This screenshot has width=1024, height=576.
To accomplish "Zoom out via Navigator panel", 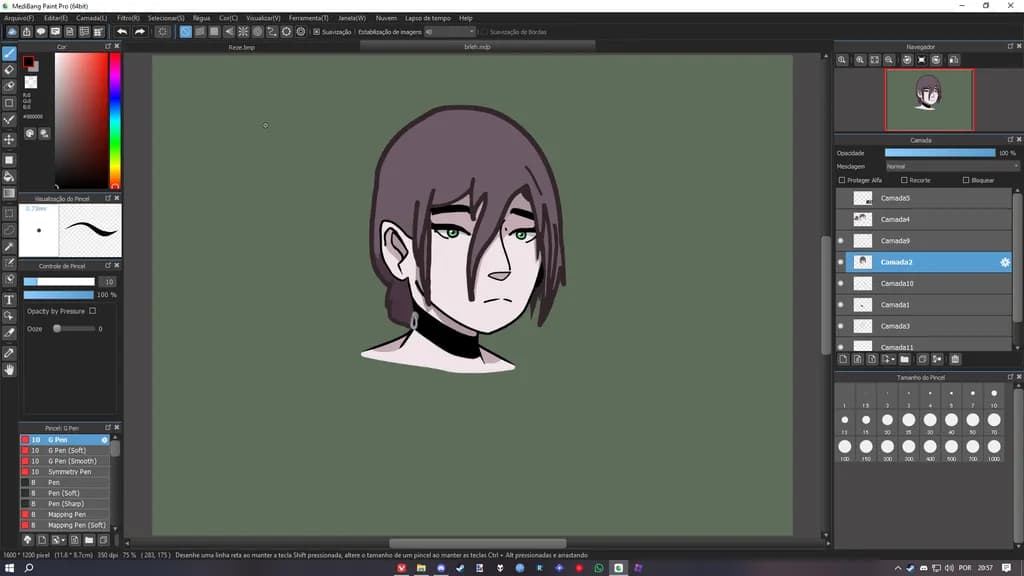I will 889,60.
